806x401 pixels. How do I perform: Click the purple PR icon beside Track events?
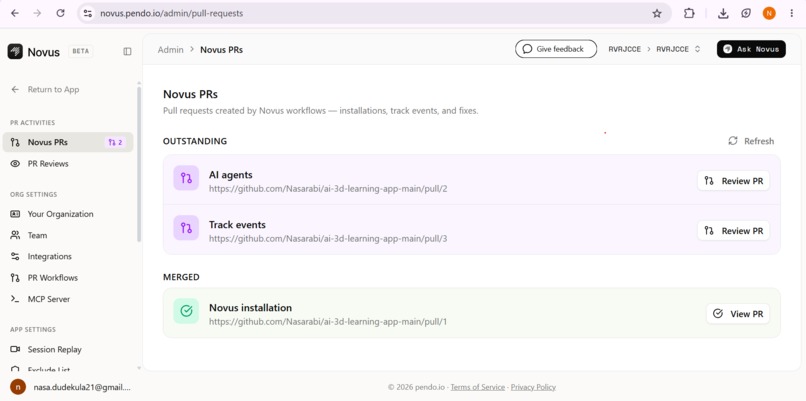coord(186,228)
